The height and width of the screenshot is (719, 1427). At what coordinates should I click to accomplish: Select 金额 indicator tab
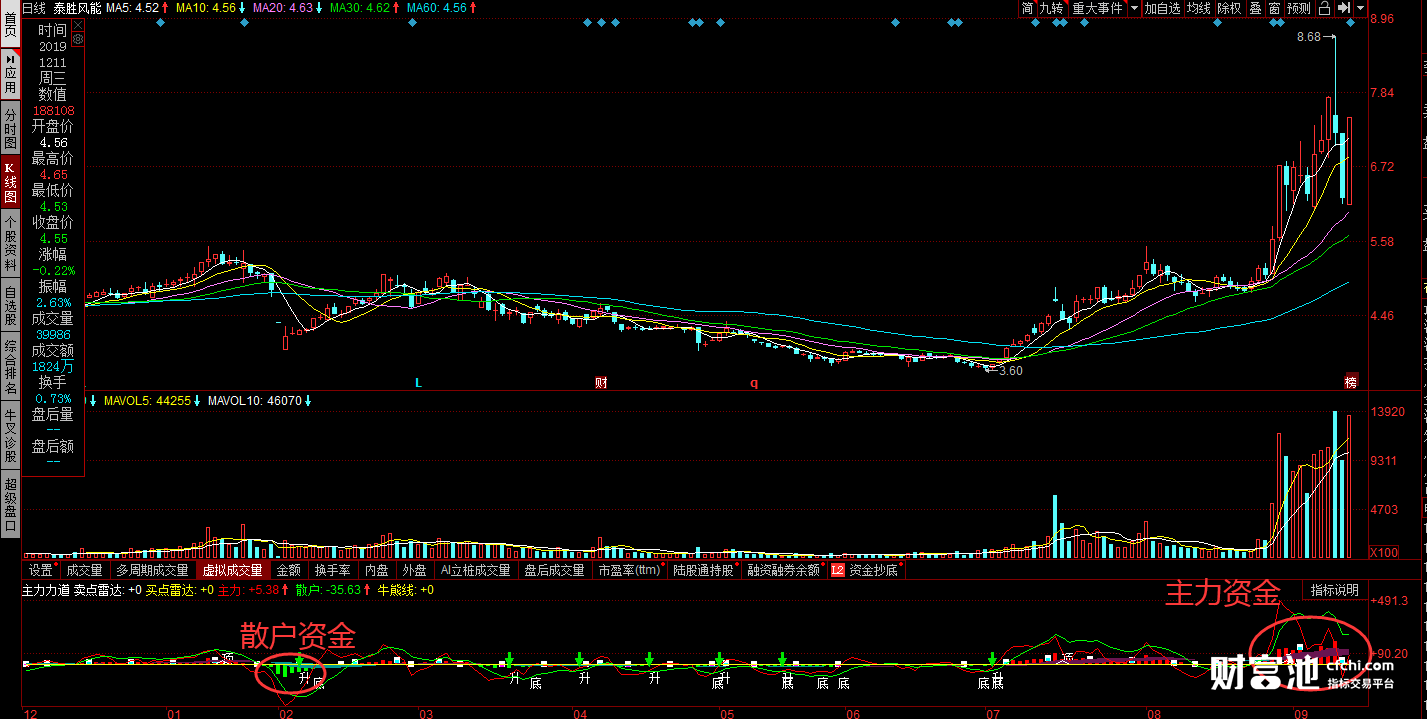pyautogui.click(x=288, y=570)
